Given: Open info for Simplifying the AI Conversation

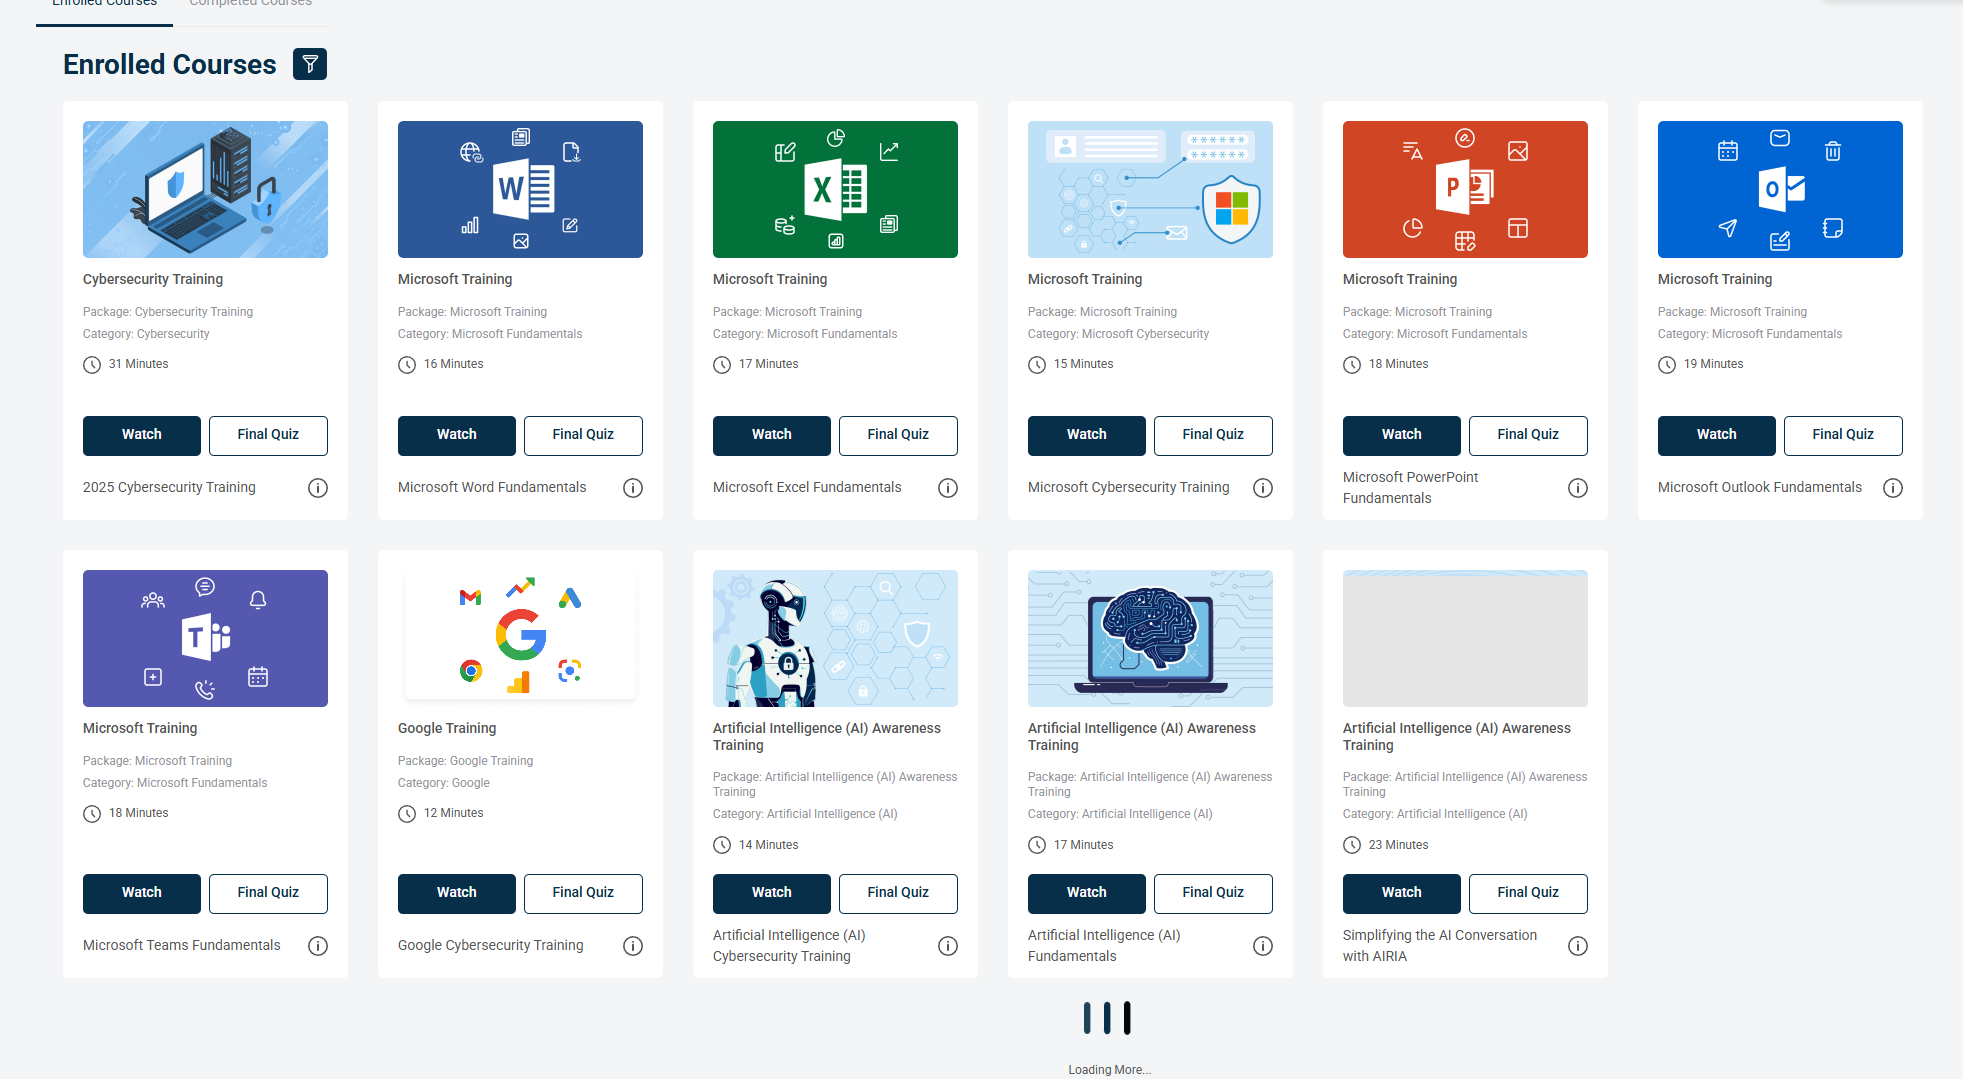Looking at the screenshot, I should [x=1578, y=946].
